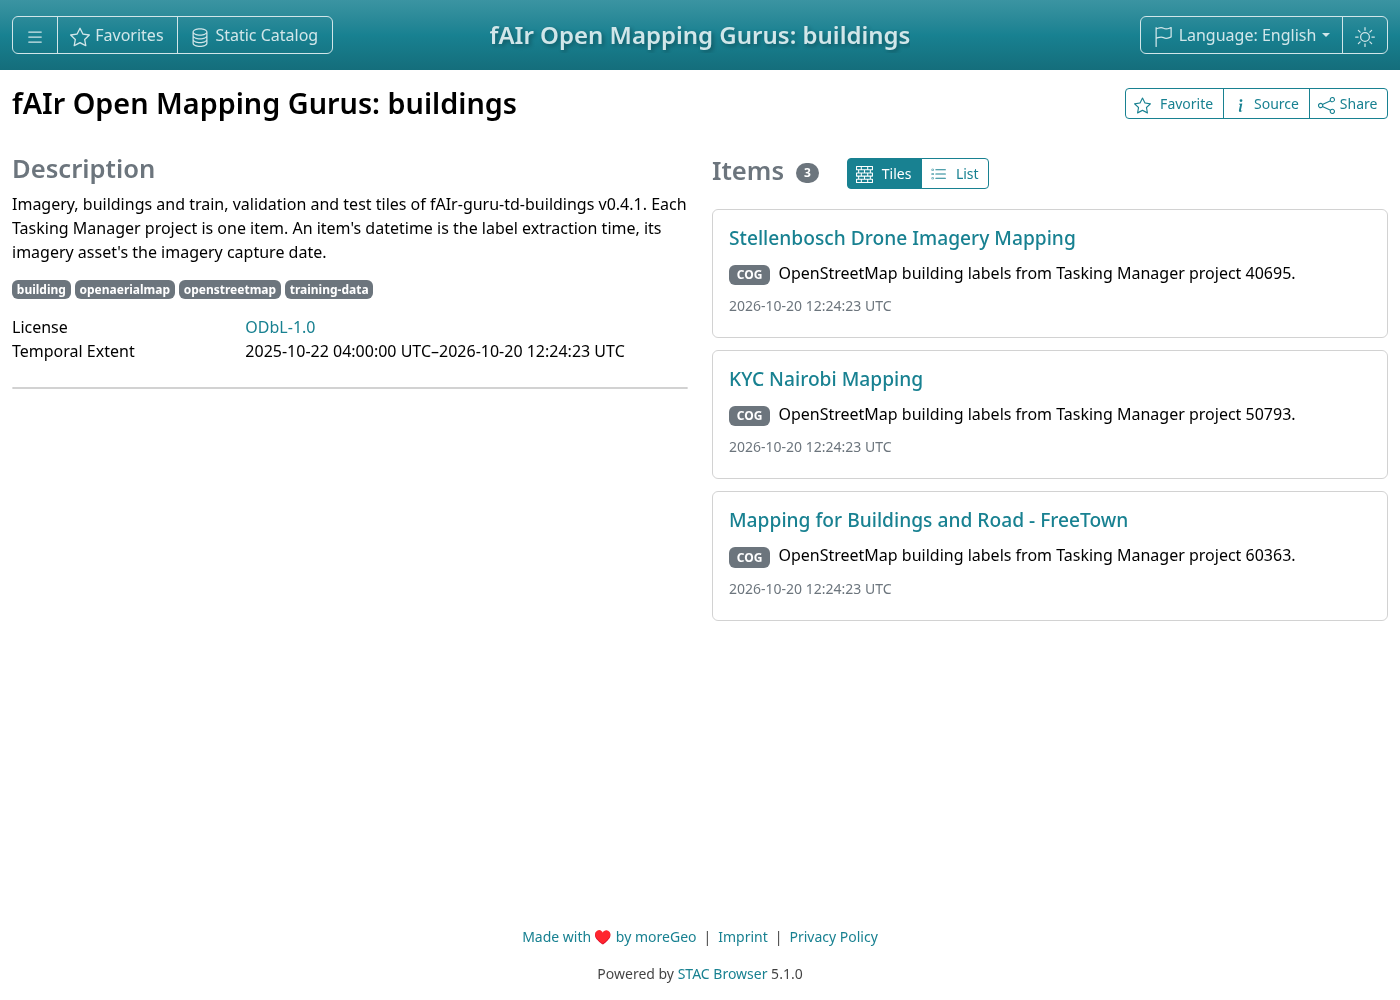Click the STAC Browser version 5.1.0 text
1400x1000 pixels.
[787, 974]
